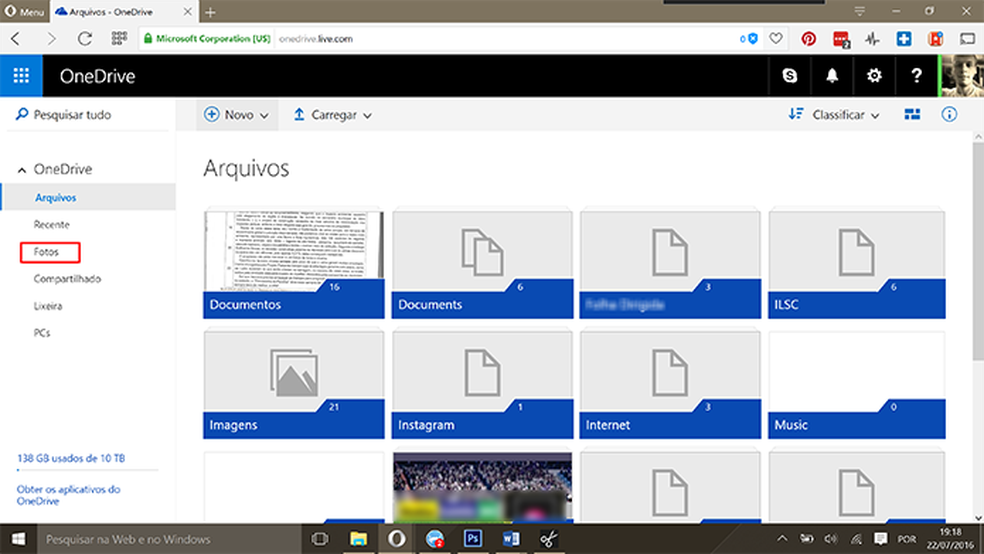Open the account profile picture
Image resolution: width=984 pixels, height=554 pixels.
(961, 76)
